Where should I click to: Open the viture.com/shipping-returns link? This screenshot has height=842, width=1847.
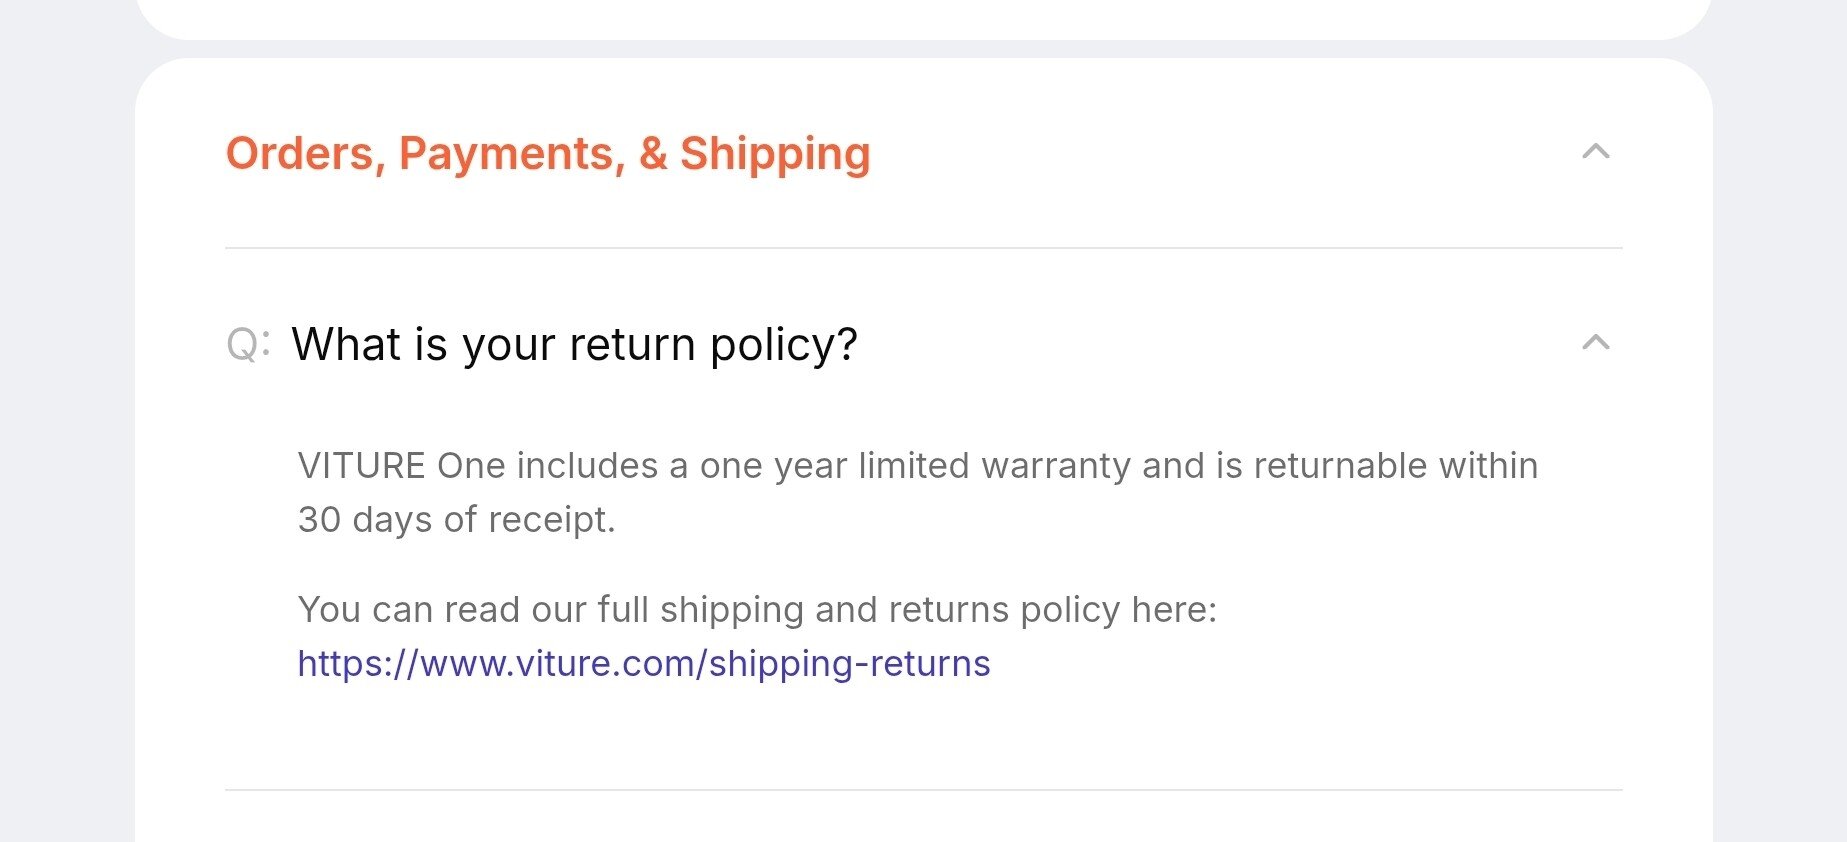644,664
